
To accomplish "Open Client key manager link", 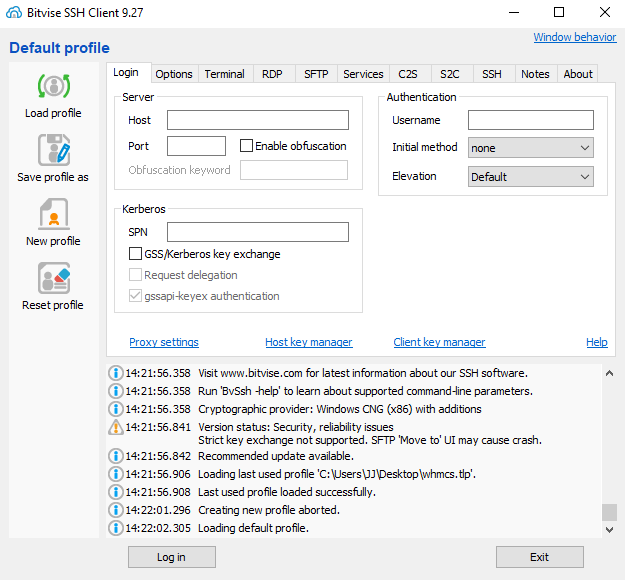I will point(439,342).
